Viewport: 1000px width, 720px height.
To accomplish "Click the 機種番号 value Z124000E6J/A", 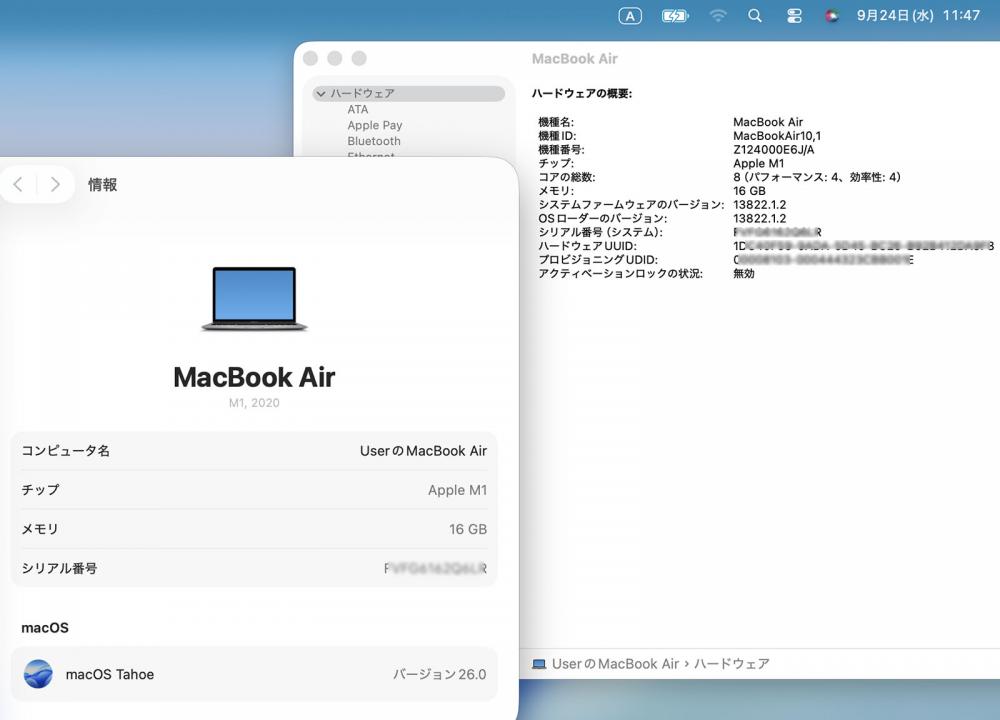I will pyautogui.click(x=774, y=150).
